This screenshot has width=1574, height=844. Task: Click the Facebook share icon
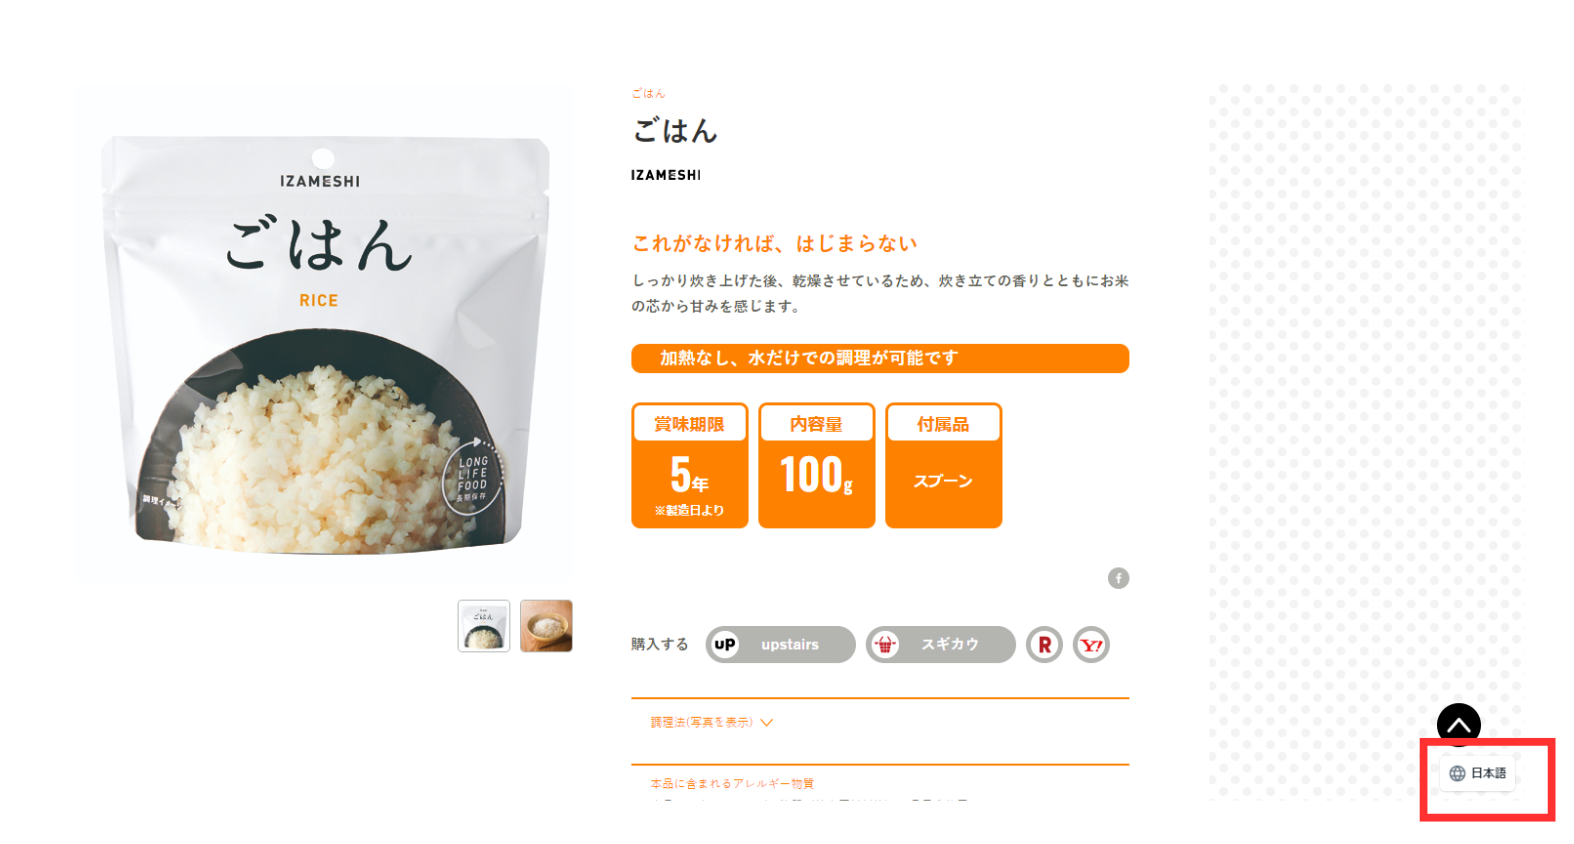1118,578
